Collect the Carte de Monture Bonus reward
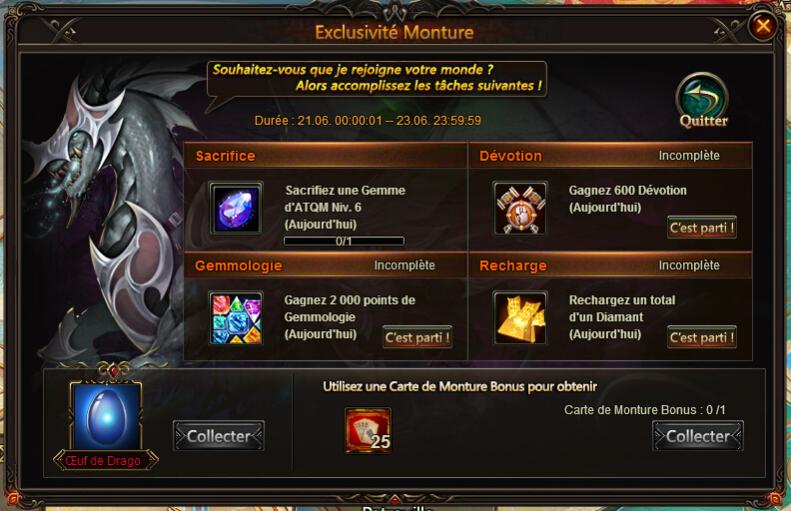Image resolution: width=791 pixels, height=511 pixels. tap(698, 436)
